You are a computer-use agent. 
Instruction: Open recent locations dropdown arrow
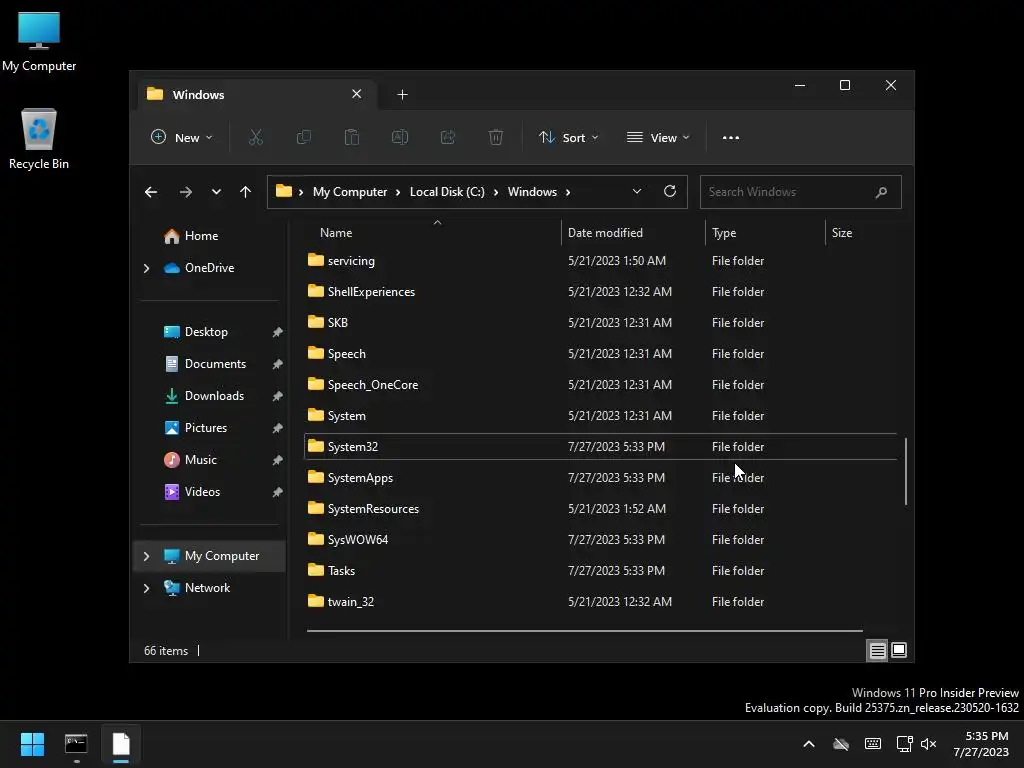click(x=216, y=192)
